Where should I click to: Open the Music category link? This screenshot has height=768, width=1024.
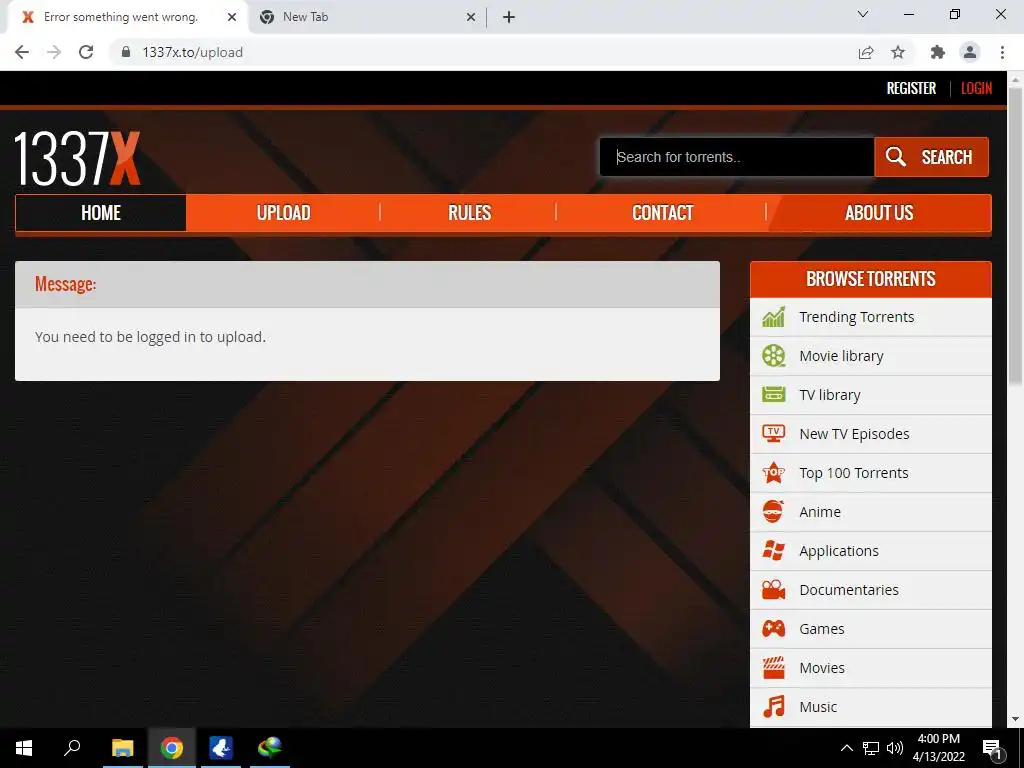click(x=818, y=707)
